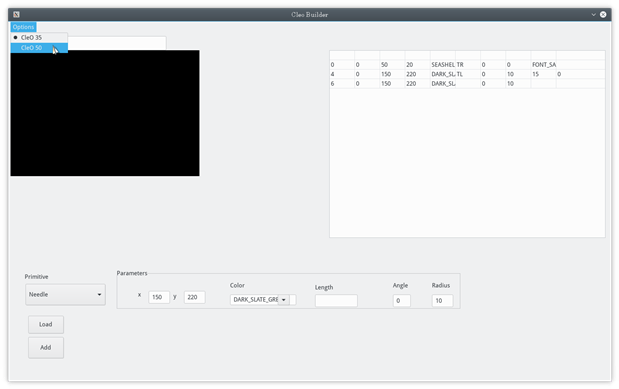Focus the Radius input field
Viewport: 619px width, 389px height.
[x=442, y=301]
